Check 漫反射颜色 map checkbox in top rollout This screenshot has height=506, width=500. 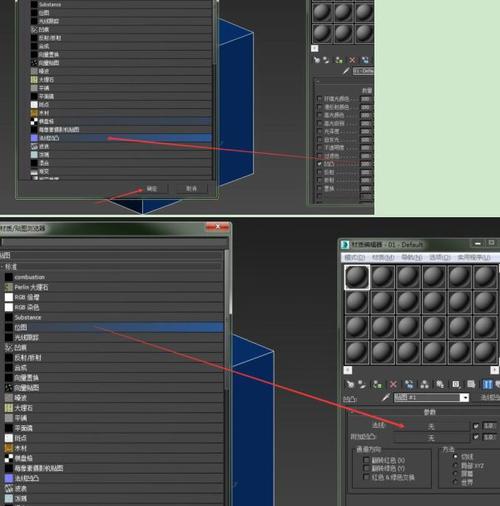pos(320,107)
